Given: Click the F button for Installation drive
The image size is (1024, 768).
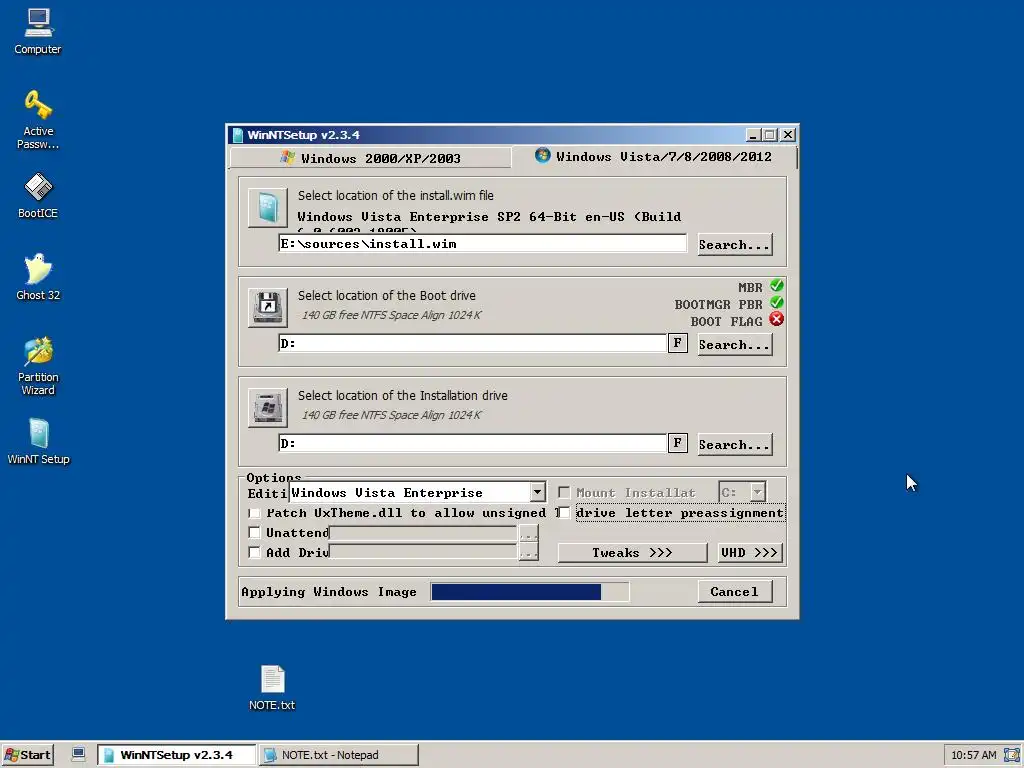Looking at the screenshot, I should (x=677, y=443).
